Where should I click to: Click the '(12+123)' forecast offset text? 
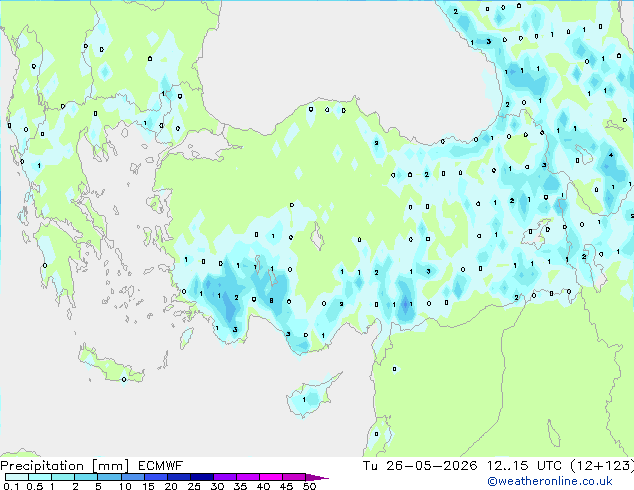pyautogui.click(x=602, y=466)
